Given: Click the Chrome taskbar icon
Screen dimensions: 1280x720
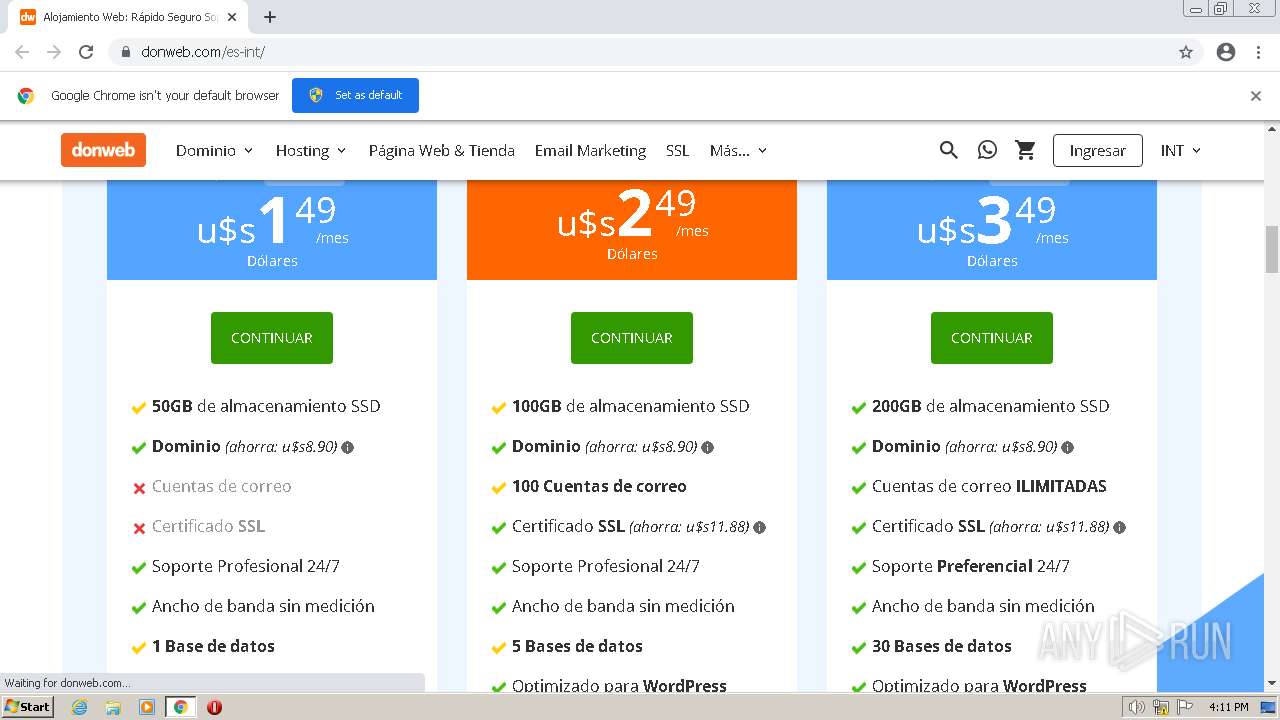Looking at the screenshot, I should point(181,707).
